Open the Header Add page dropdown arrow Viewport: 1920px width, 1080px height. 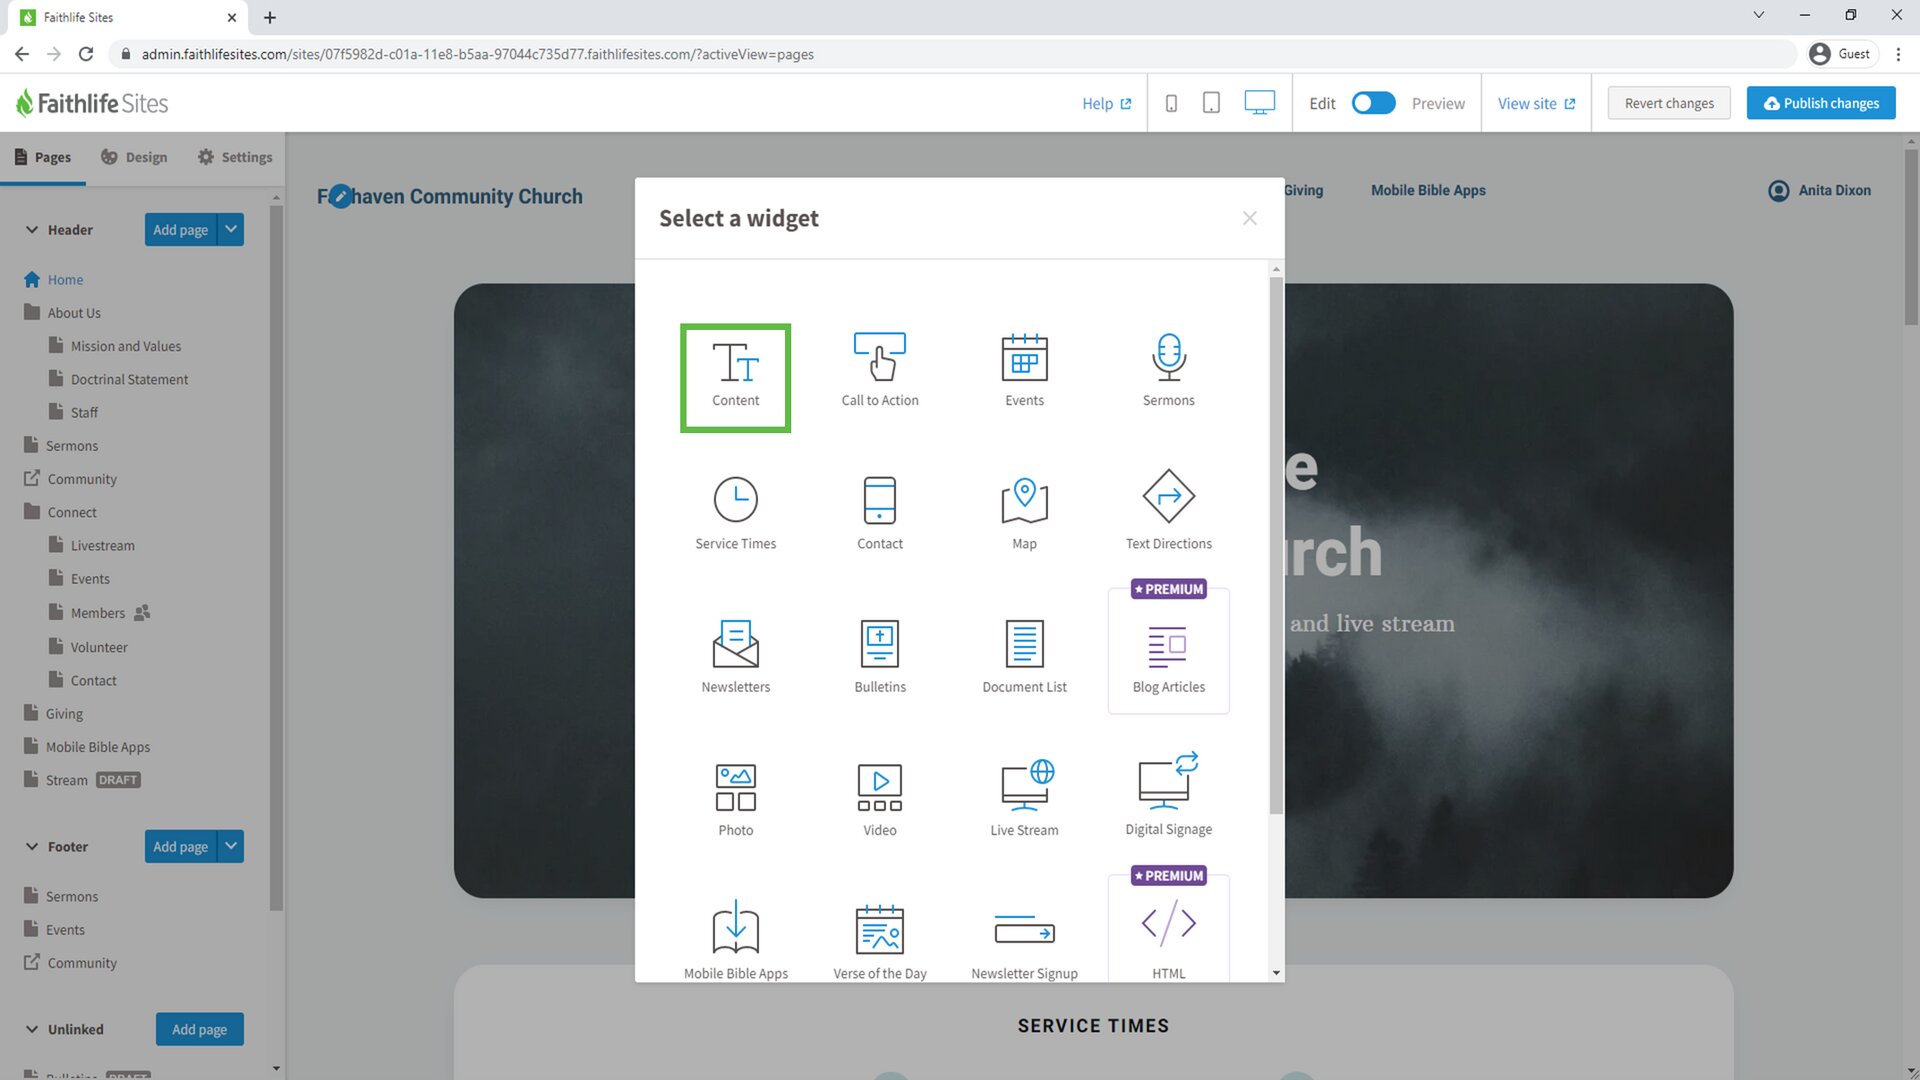(231, 229)
